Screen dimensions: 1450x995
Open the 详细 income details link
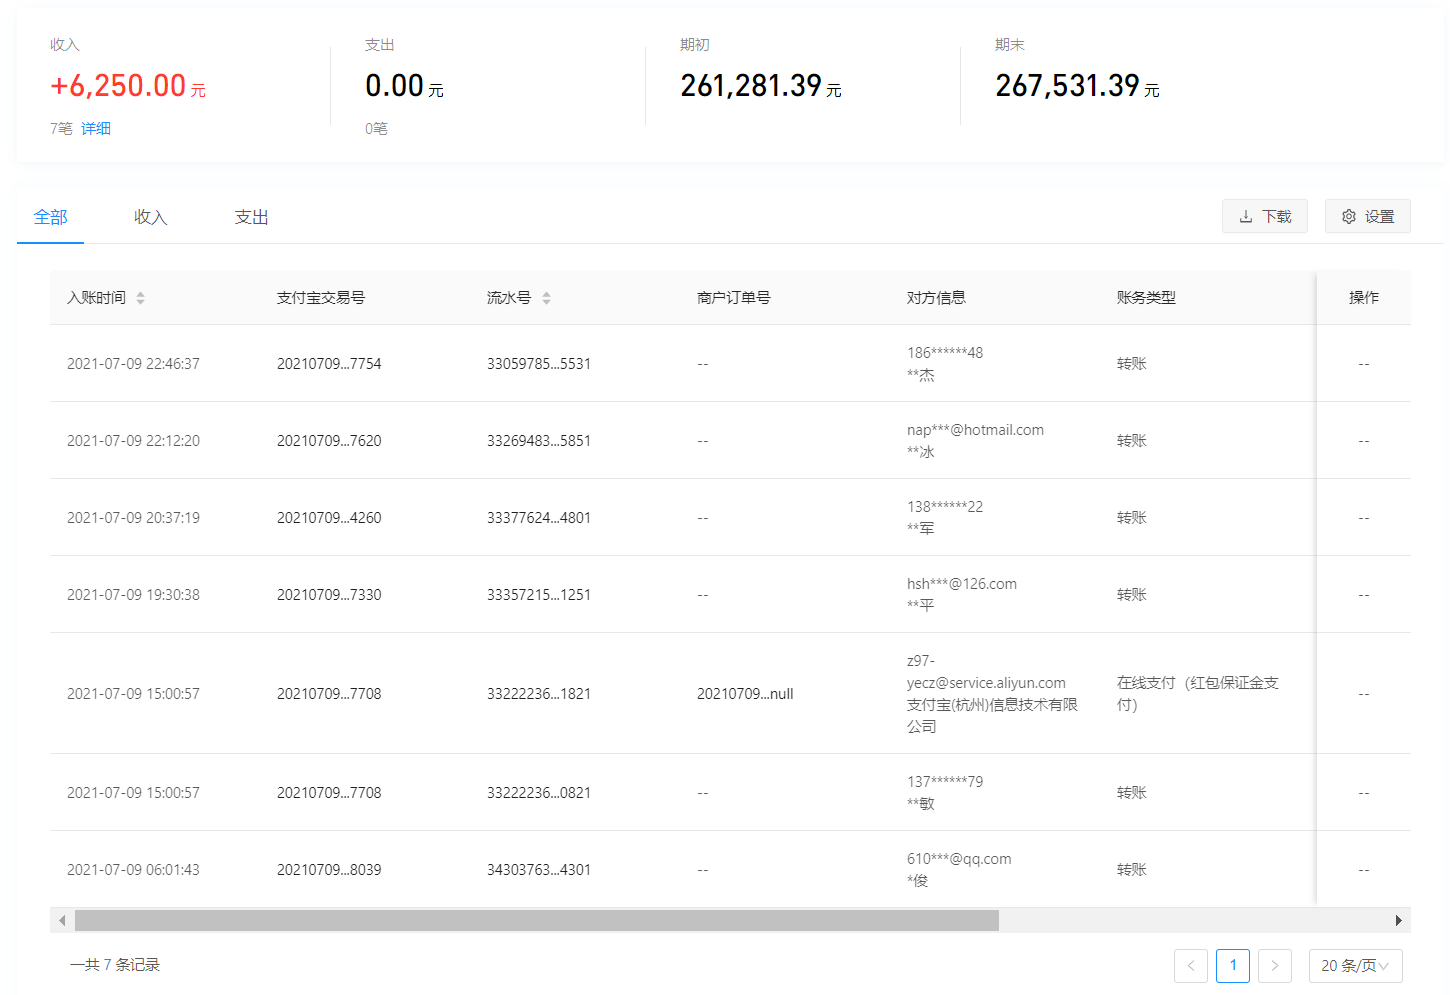[x=96, y=129]
